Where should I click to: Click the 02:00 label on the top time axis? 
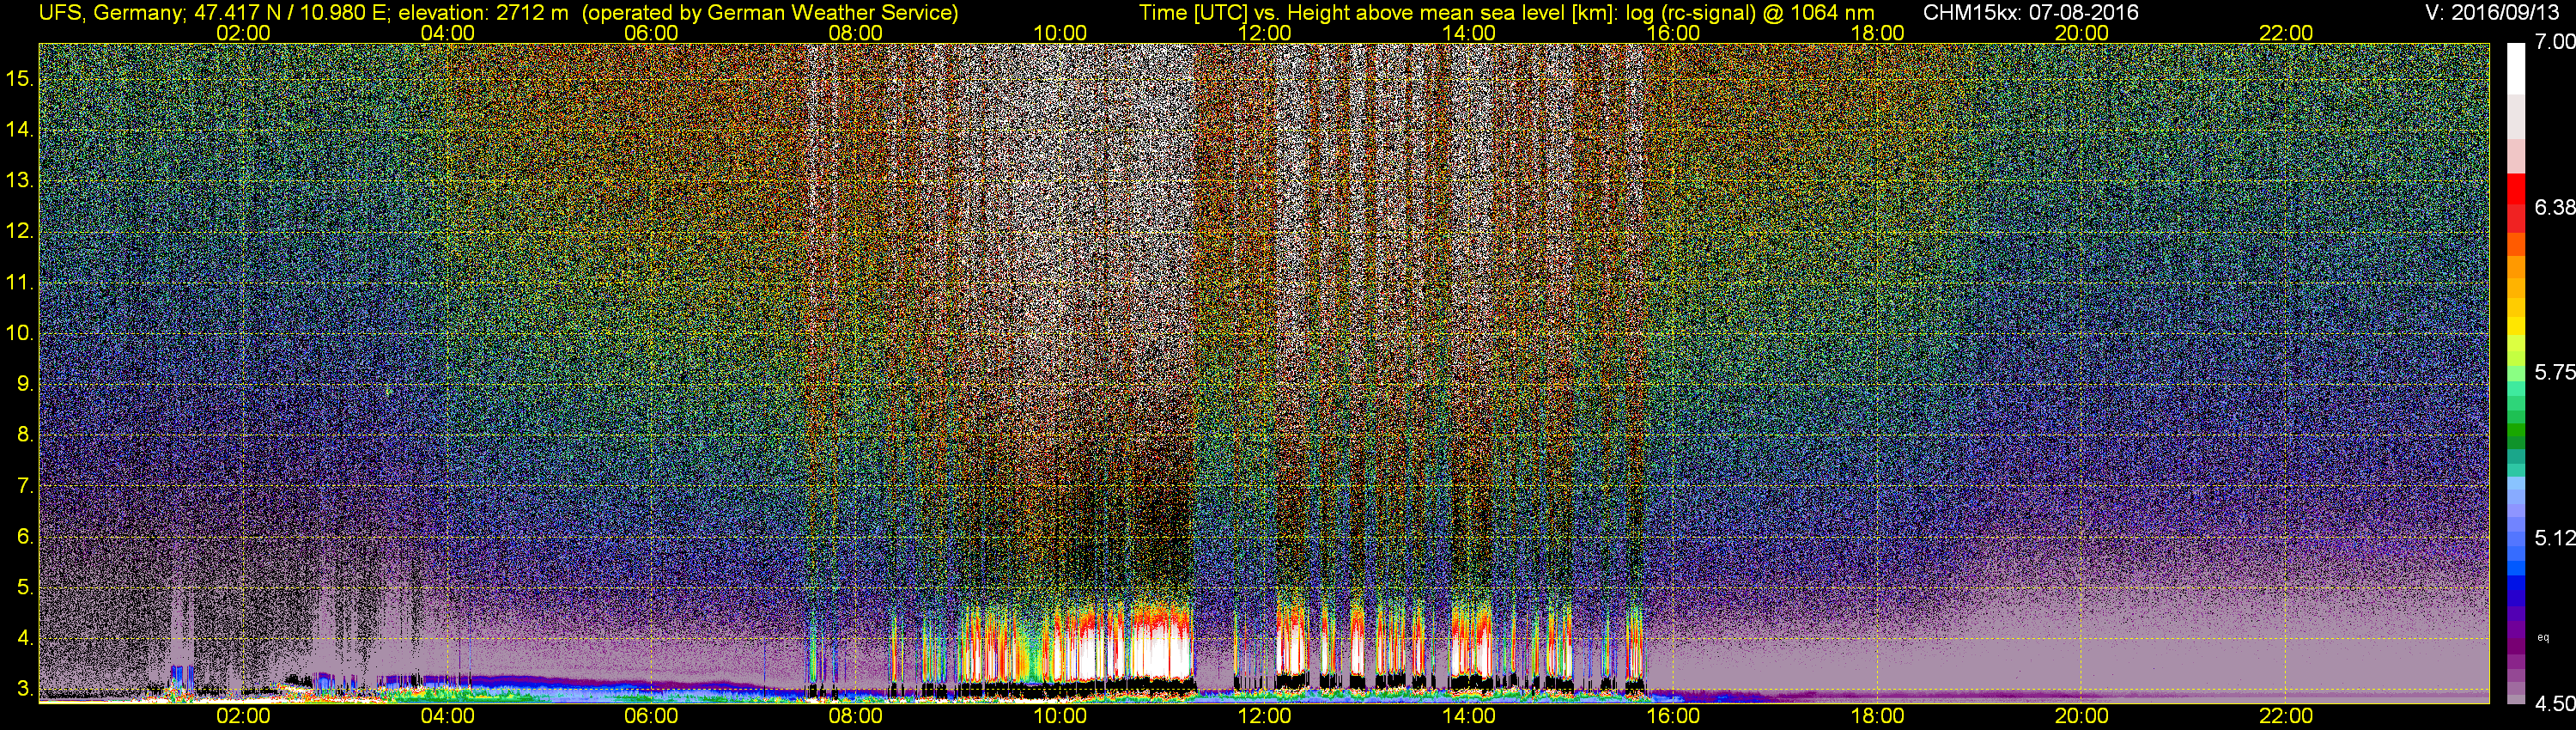coord(243,33)
